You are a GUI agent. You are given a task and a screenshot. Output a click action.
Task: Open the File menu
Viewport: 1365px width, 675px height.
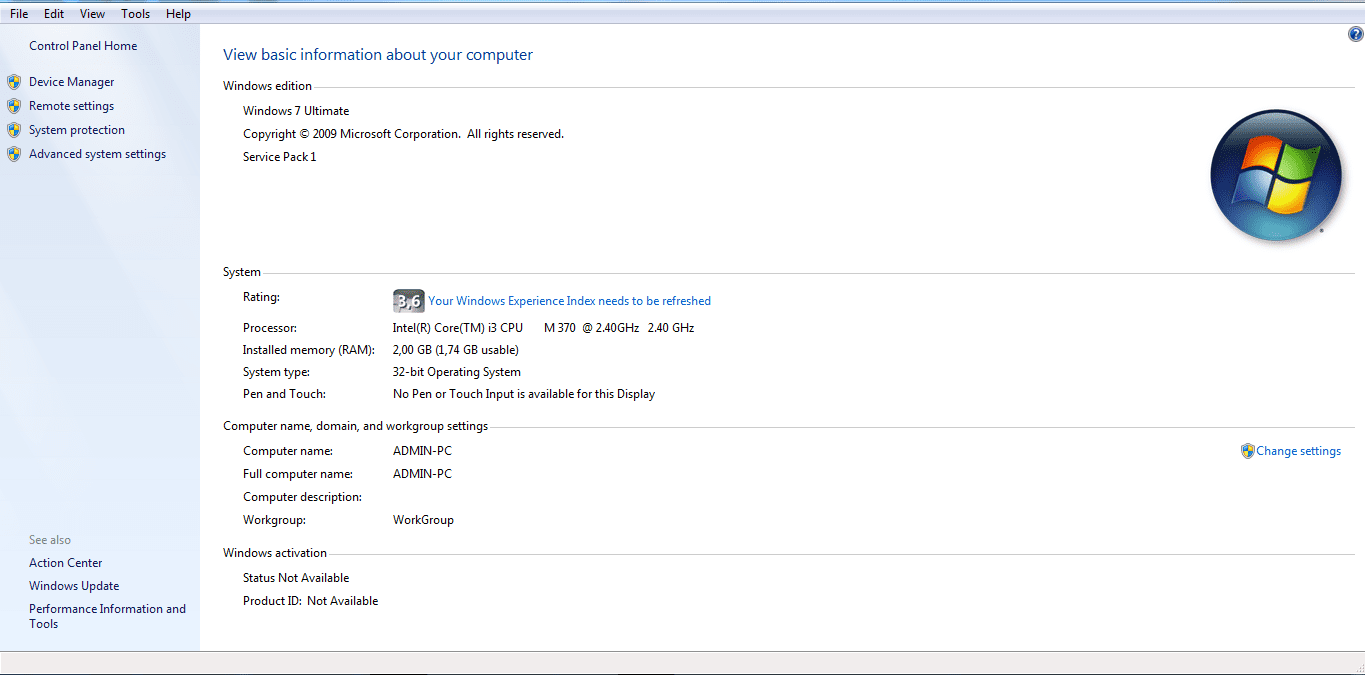(19, 14)
